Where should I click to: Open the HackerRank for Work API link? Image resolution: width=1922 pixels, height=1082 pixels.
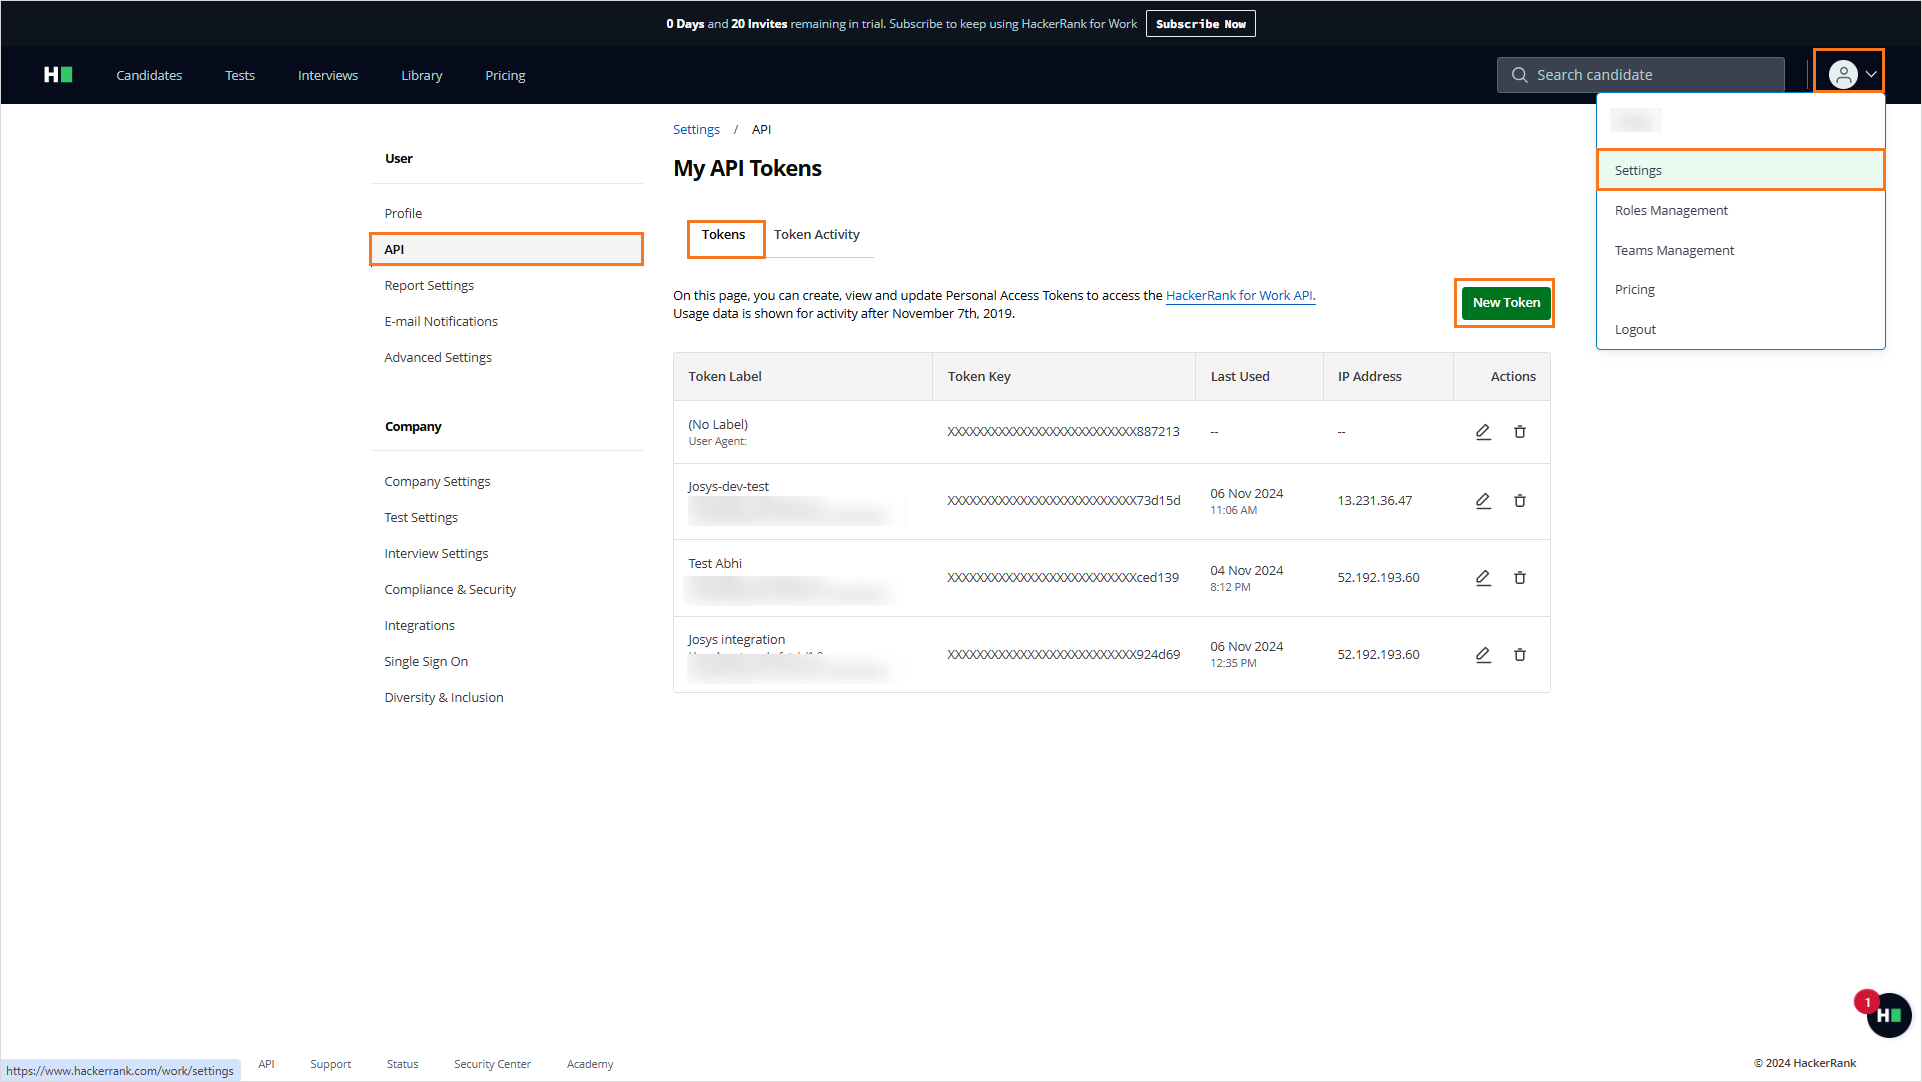tap(1239, 296)
